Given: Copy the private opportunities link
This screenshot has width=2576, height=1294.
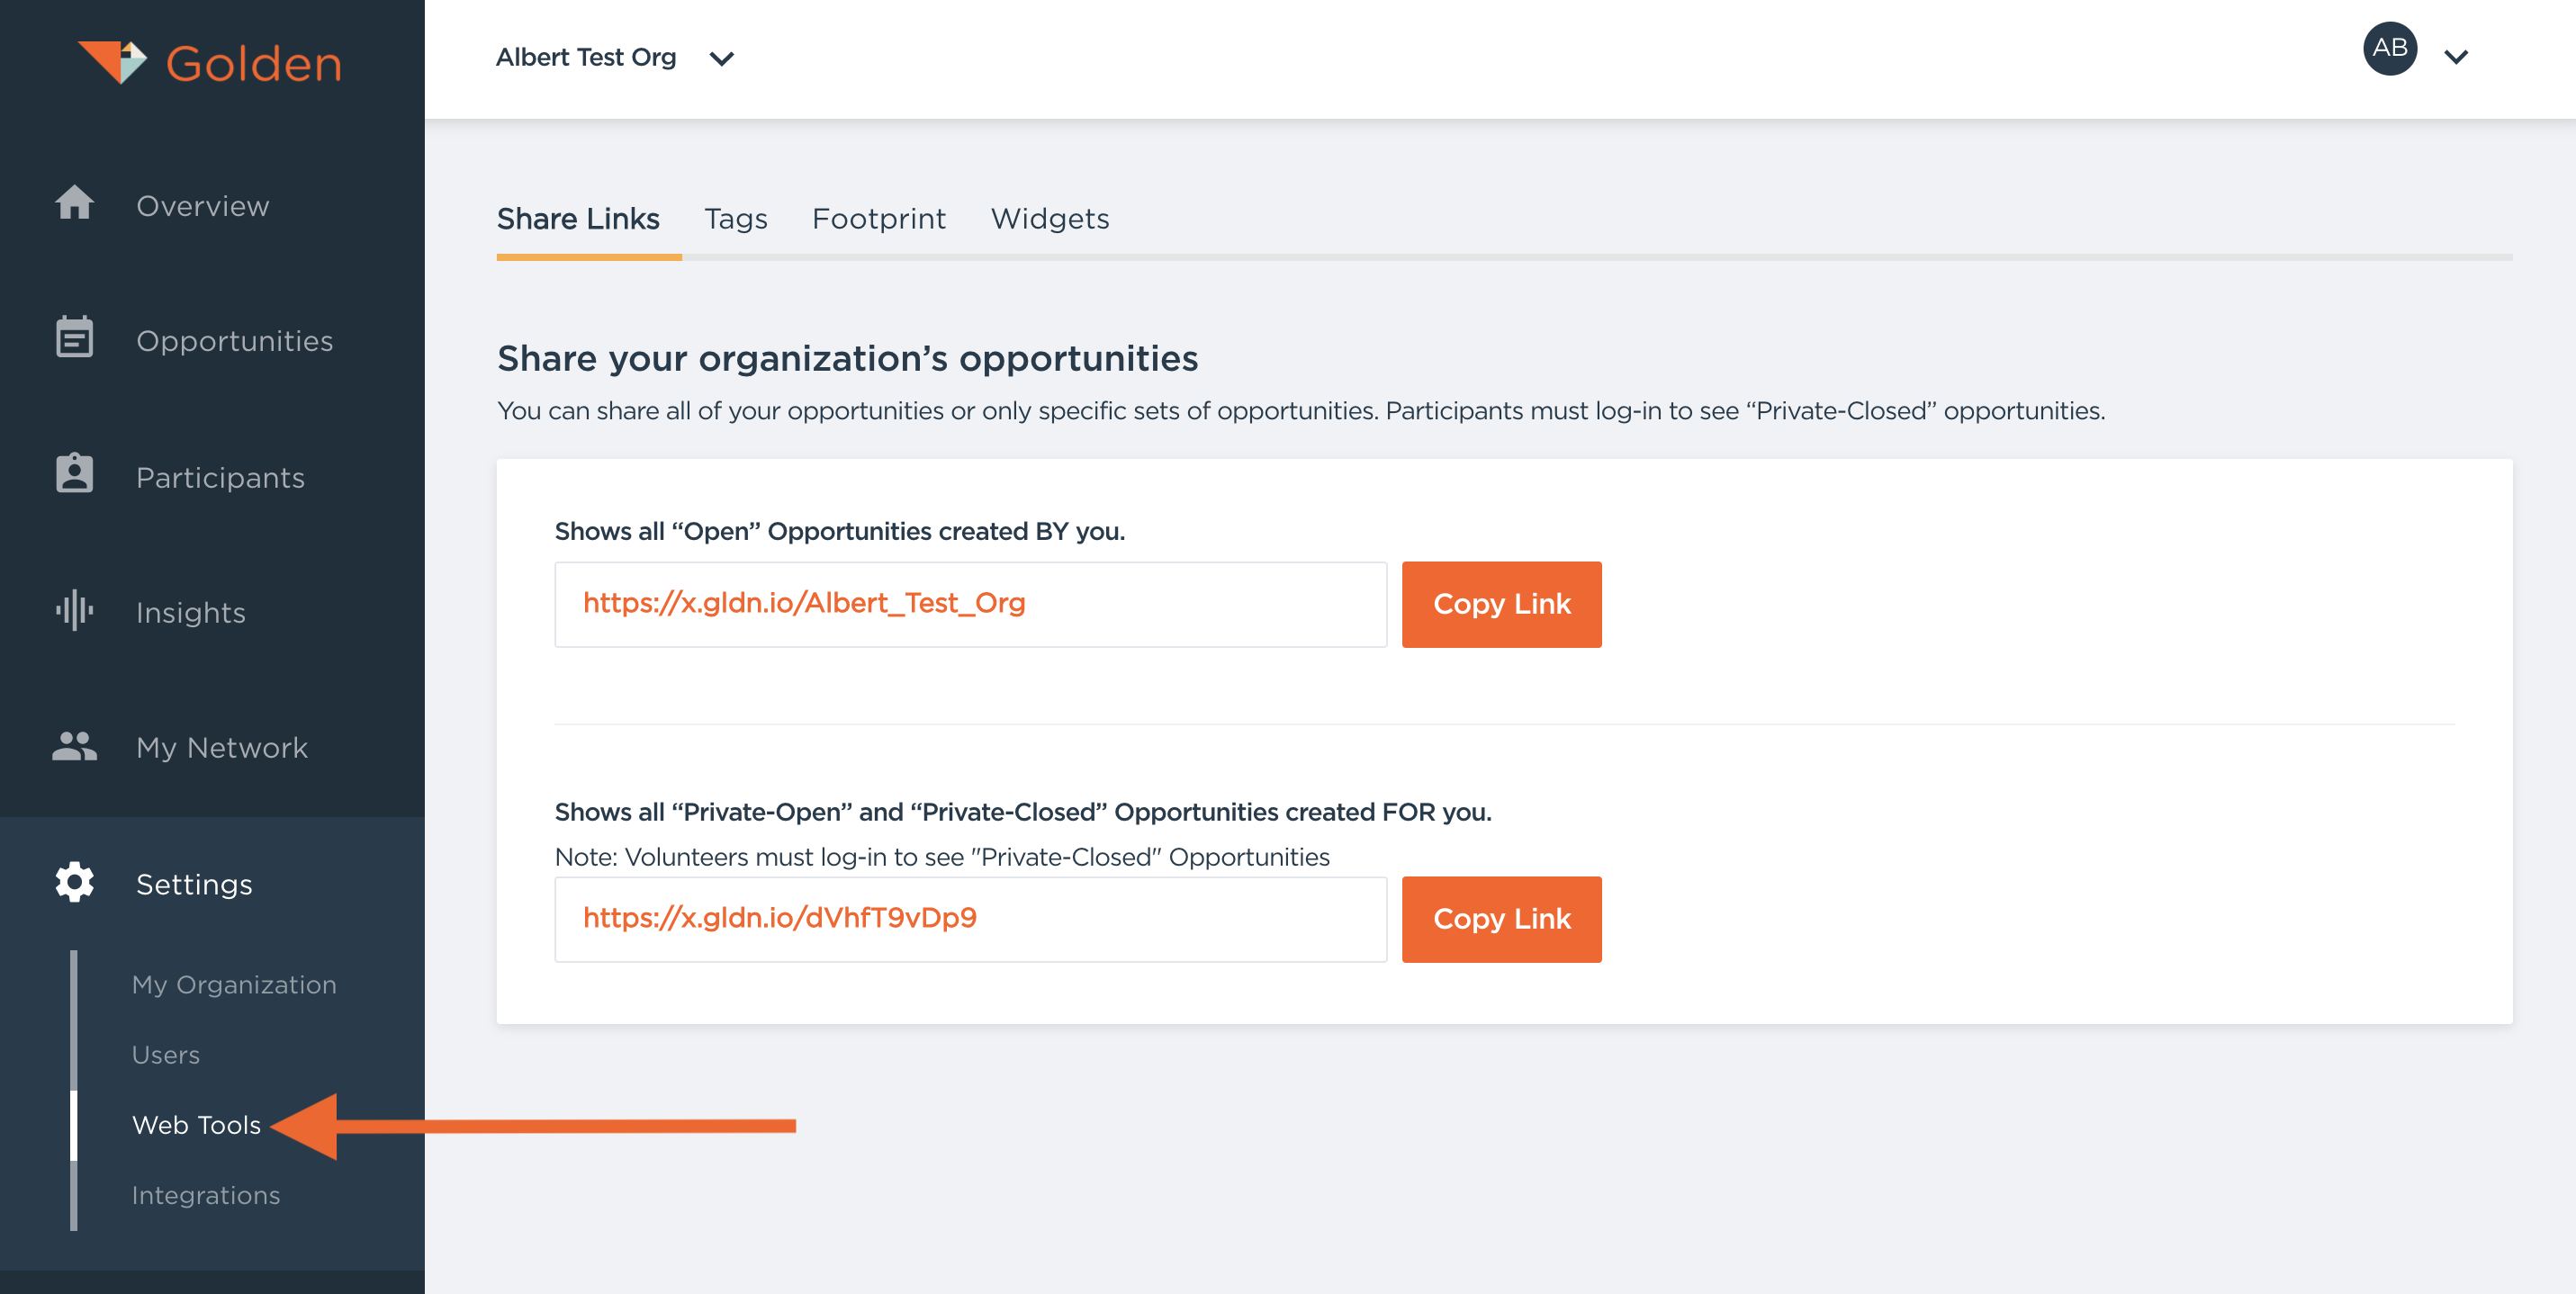Looking at the screenshot, I should click(1500, 919).
